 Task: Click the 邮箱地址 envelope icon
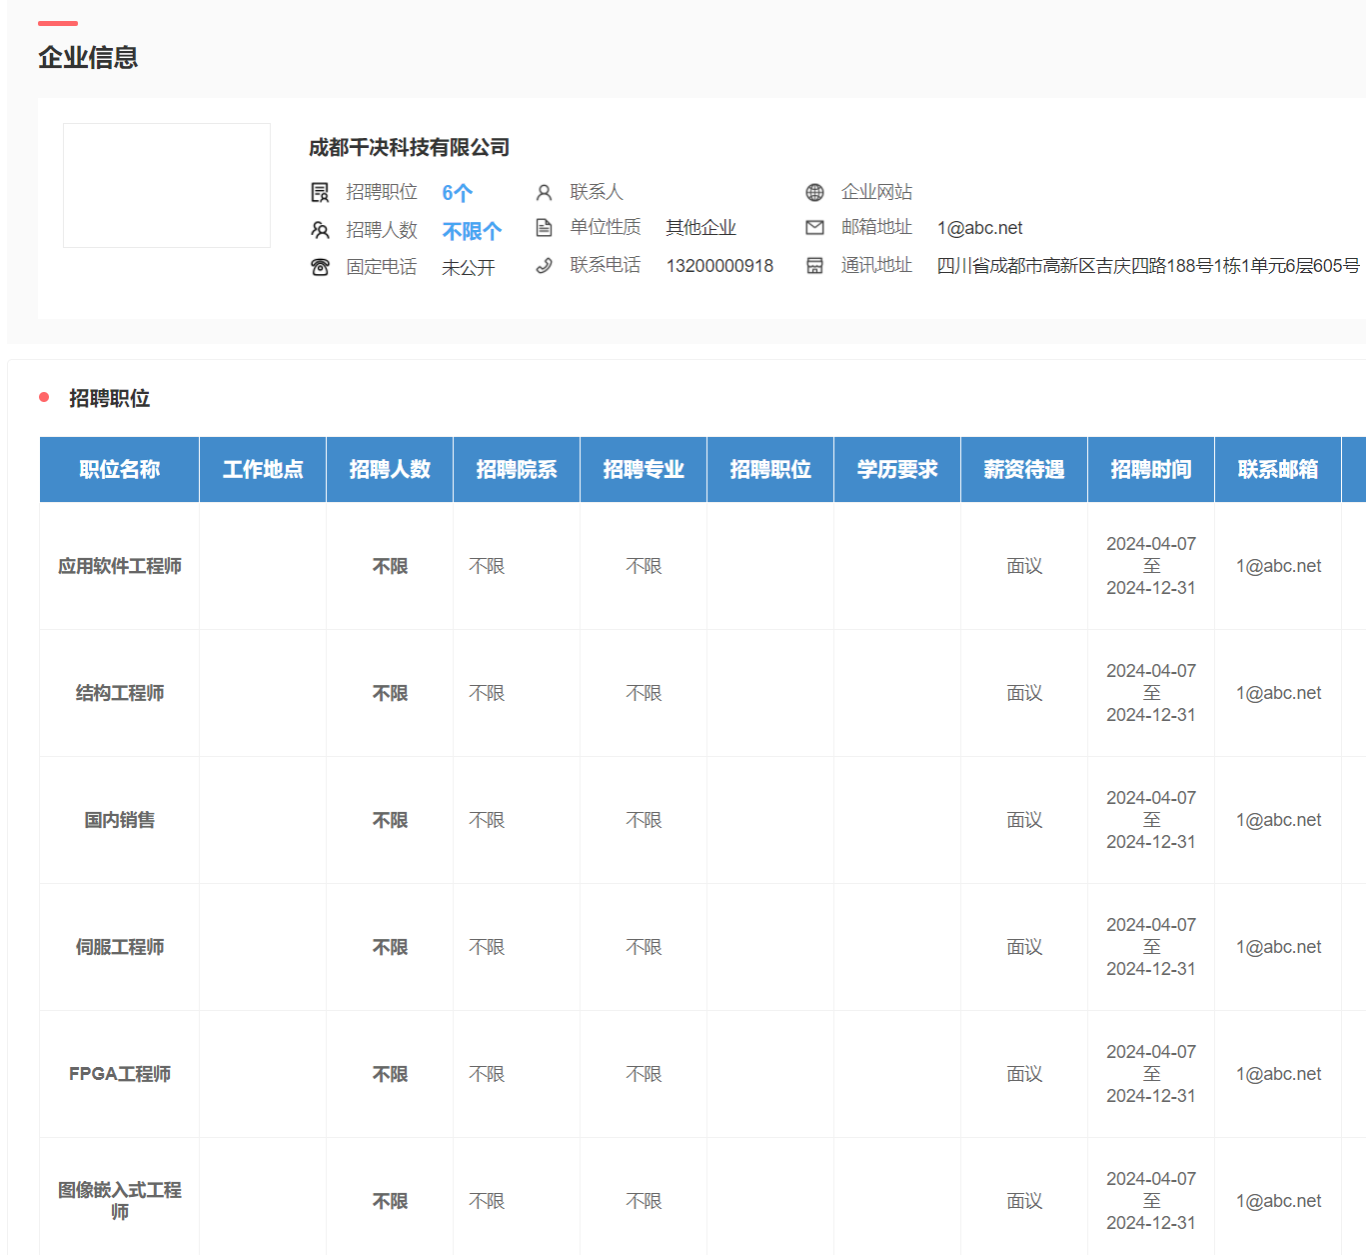click(x=815, y=228)
